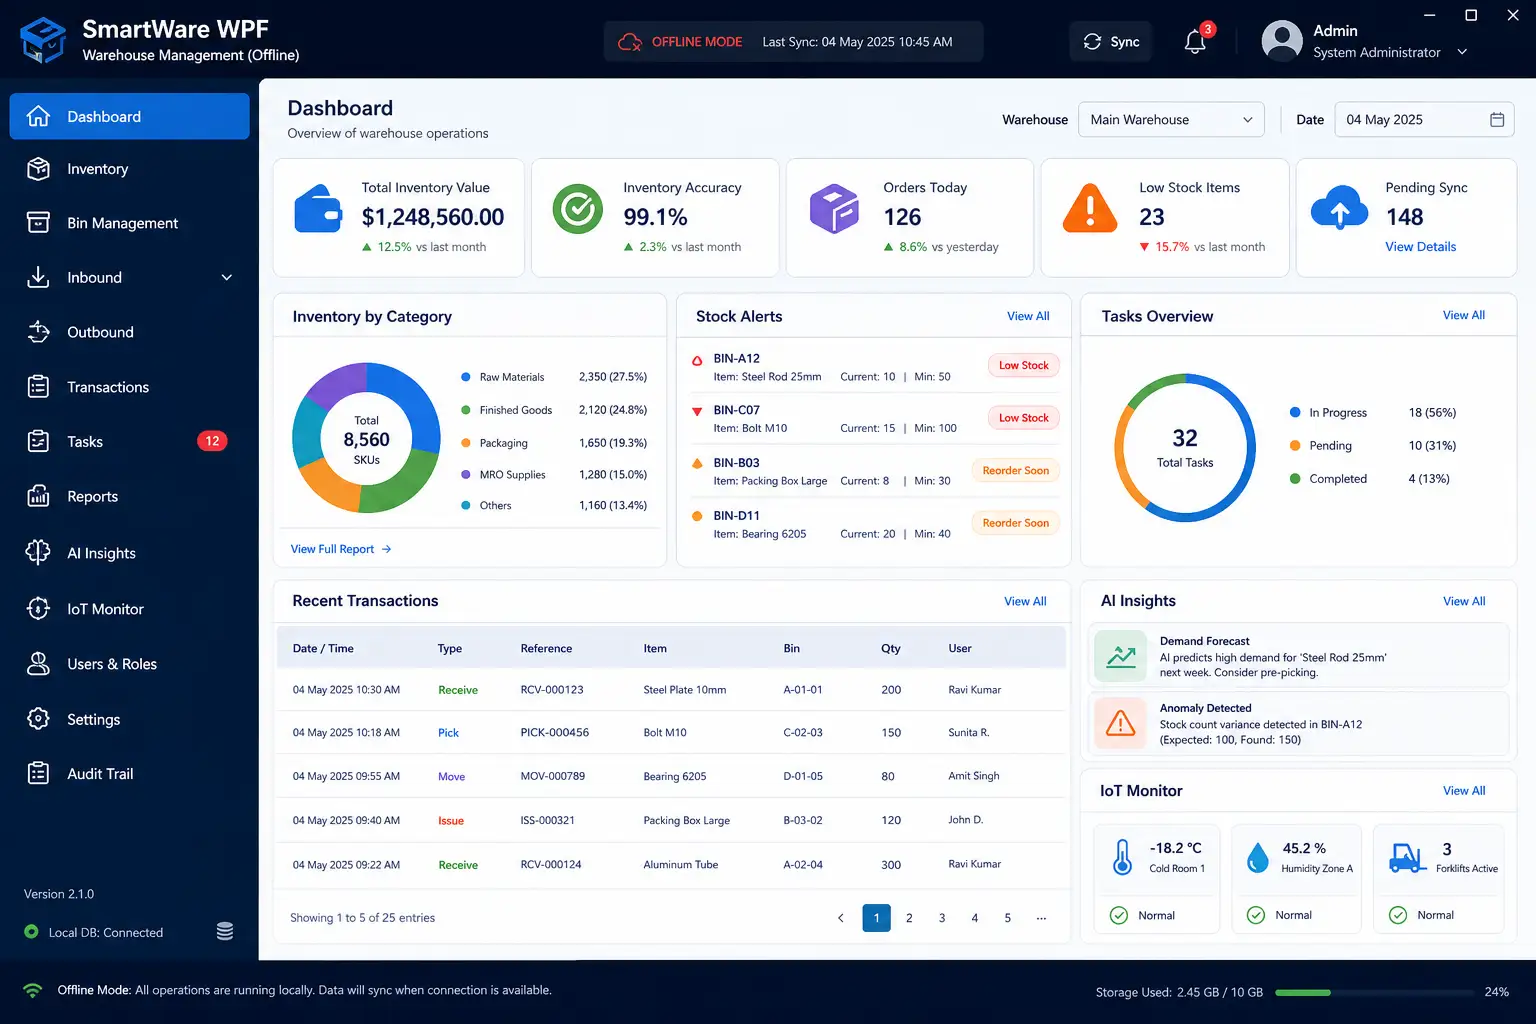Image resolution: width=1536 pixels, height=1024 pixels.
Task: Go to page 3 of transactions
Action: coord(942,918)
